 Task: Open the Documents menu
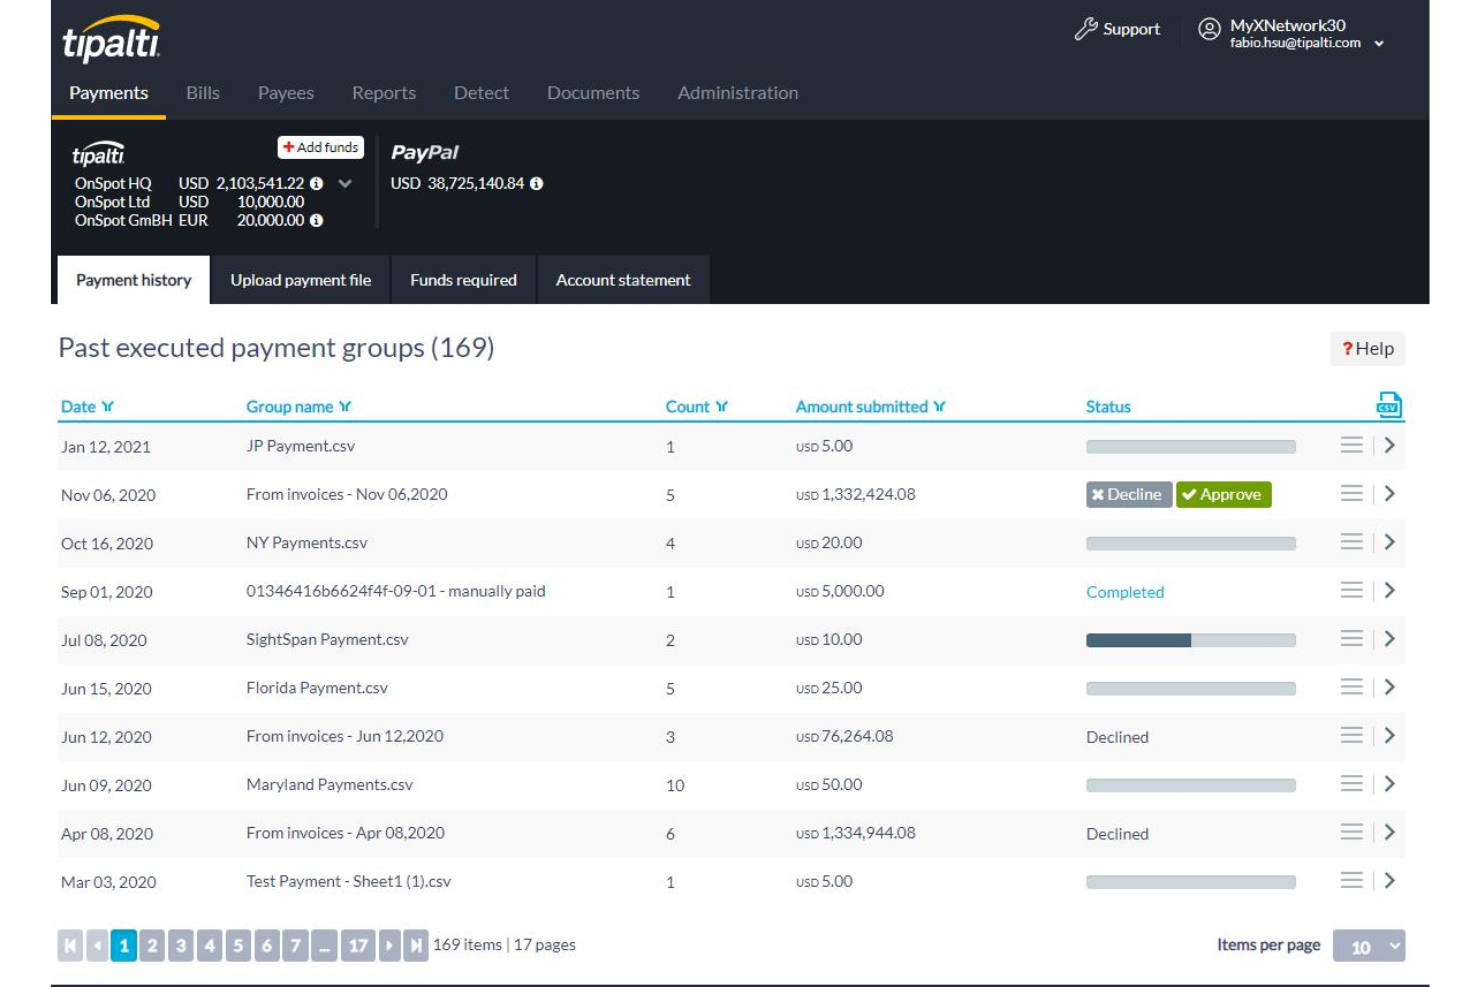pyautogui.click(x=593, y=93)
